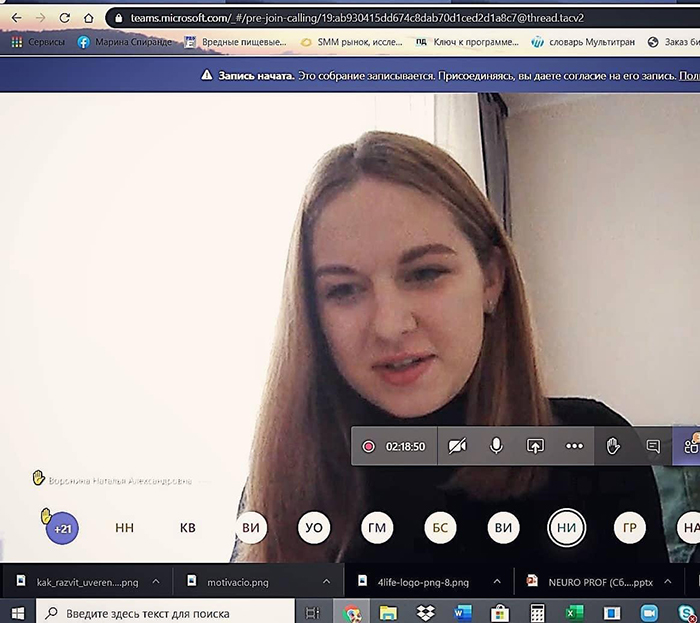
Task: Open Dropbox from taskbar
Action: pos(425,613)
